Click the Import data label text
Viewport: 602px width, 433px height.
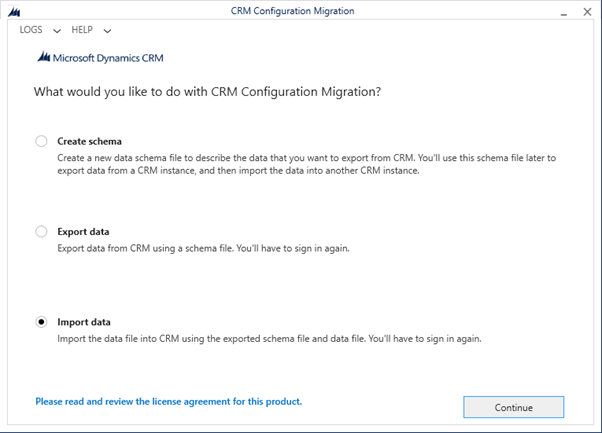click(84, 322)
